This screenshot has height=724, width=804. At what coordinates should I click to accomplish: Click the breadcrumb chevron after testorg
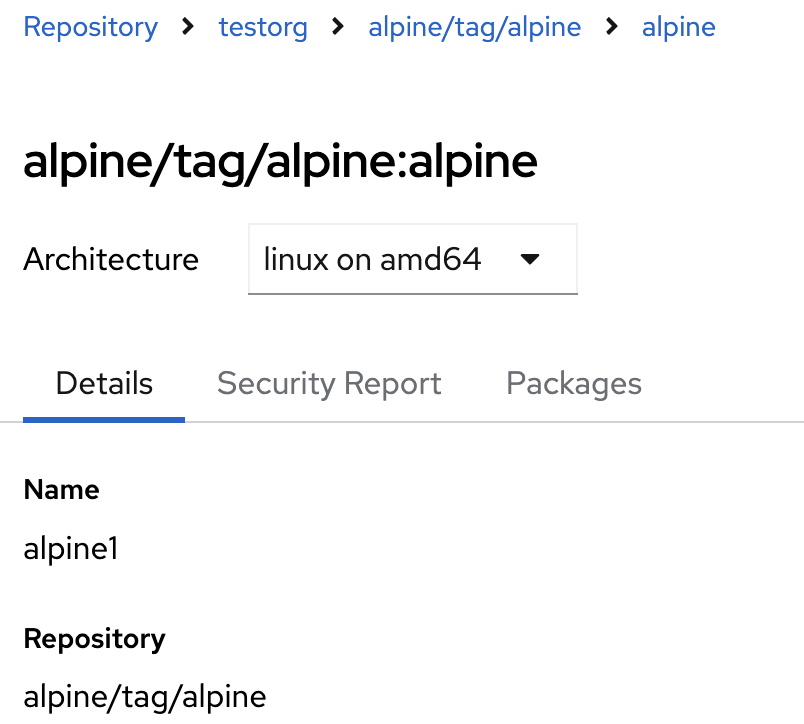(x=338, y=27)
